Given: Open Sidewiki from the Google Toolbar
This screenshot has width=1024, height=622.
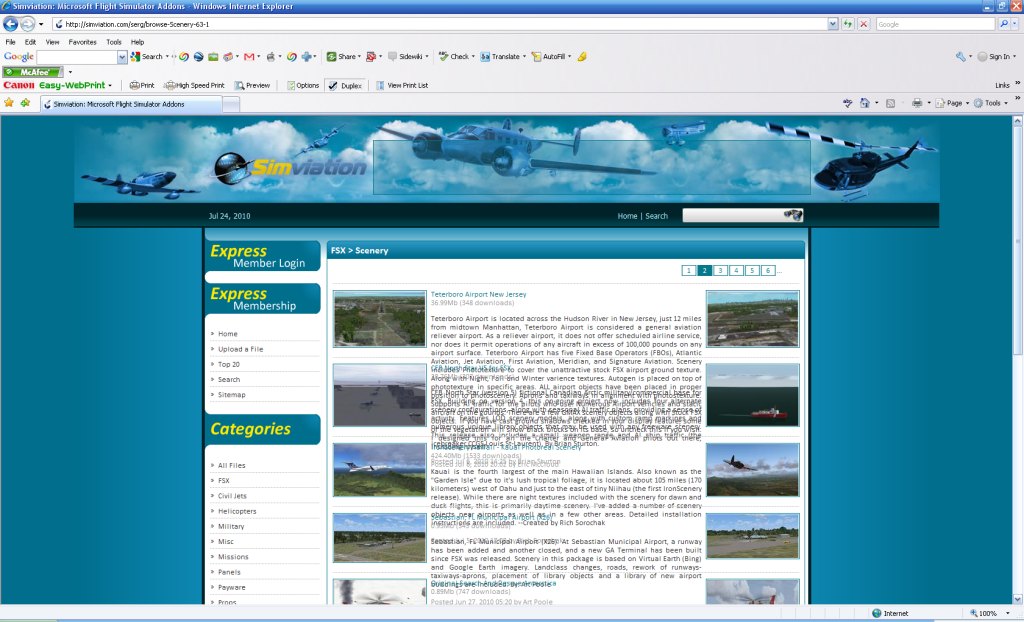Looking at the screenshot, I should click(x=406, y=57).
